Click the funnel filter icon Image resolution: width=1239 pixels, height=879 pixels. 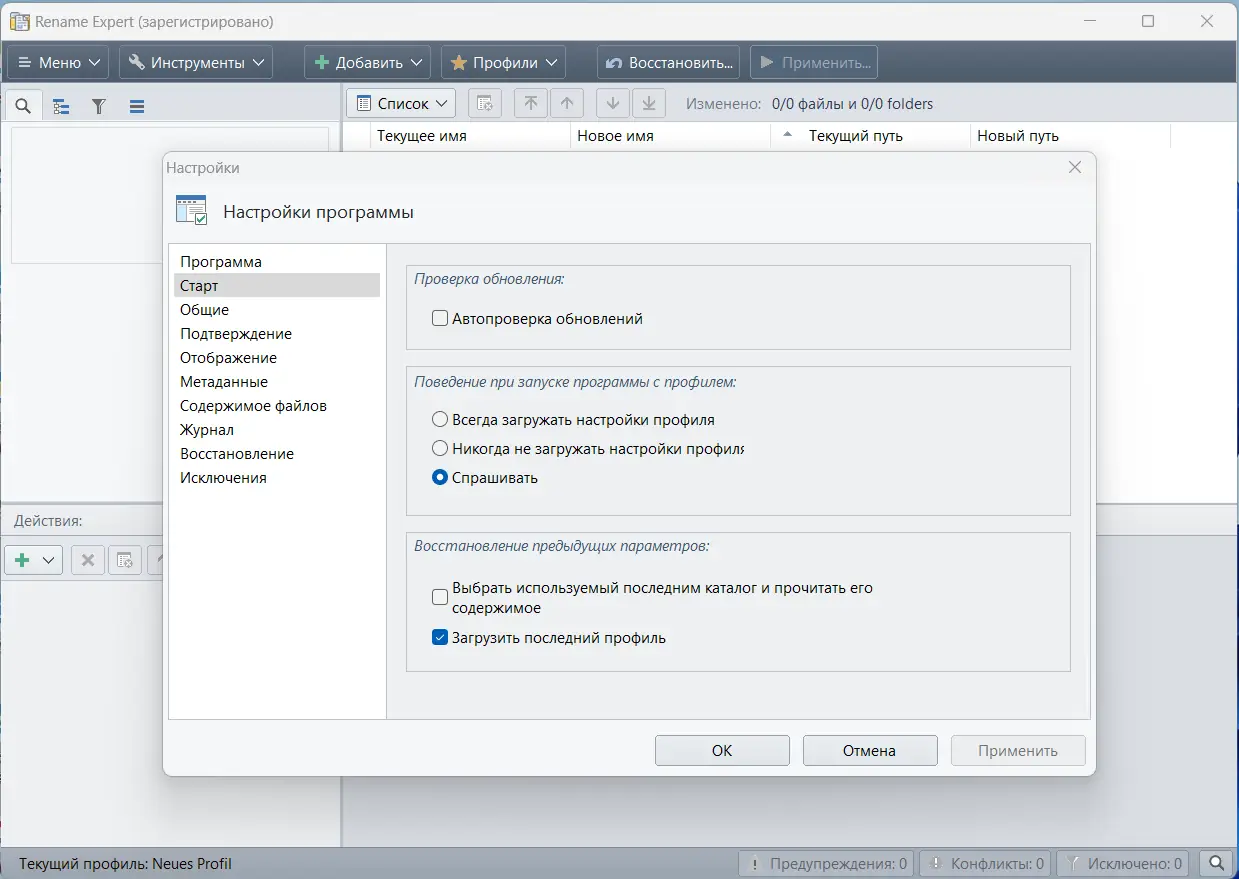pyautogui.click(x=99, y=106)
